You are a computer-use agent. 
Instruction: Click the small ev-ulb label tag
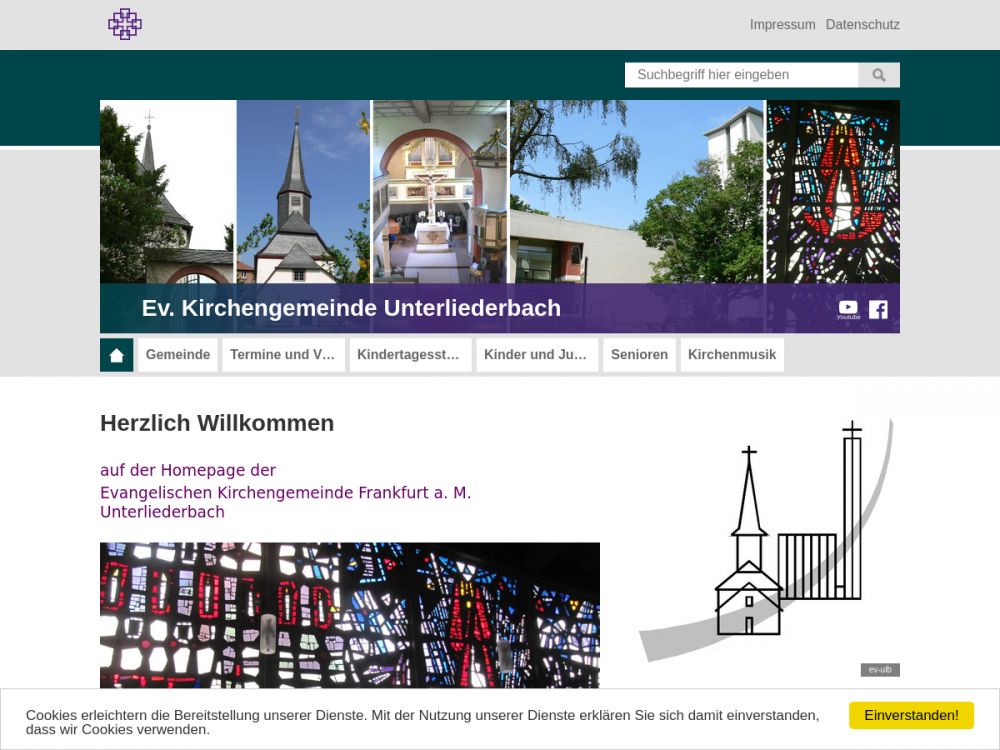click(x=880, y=670)
